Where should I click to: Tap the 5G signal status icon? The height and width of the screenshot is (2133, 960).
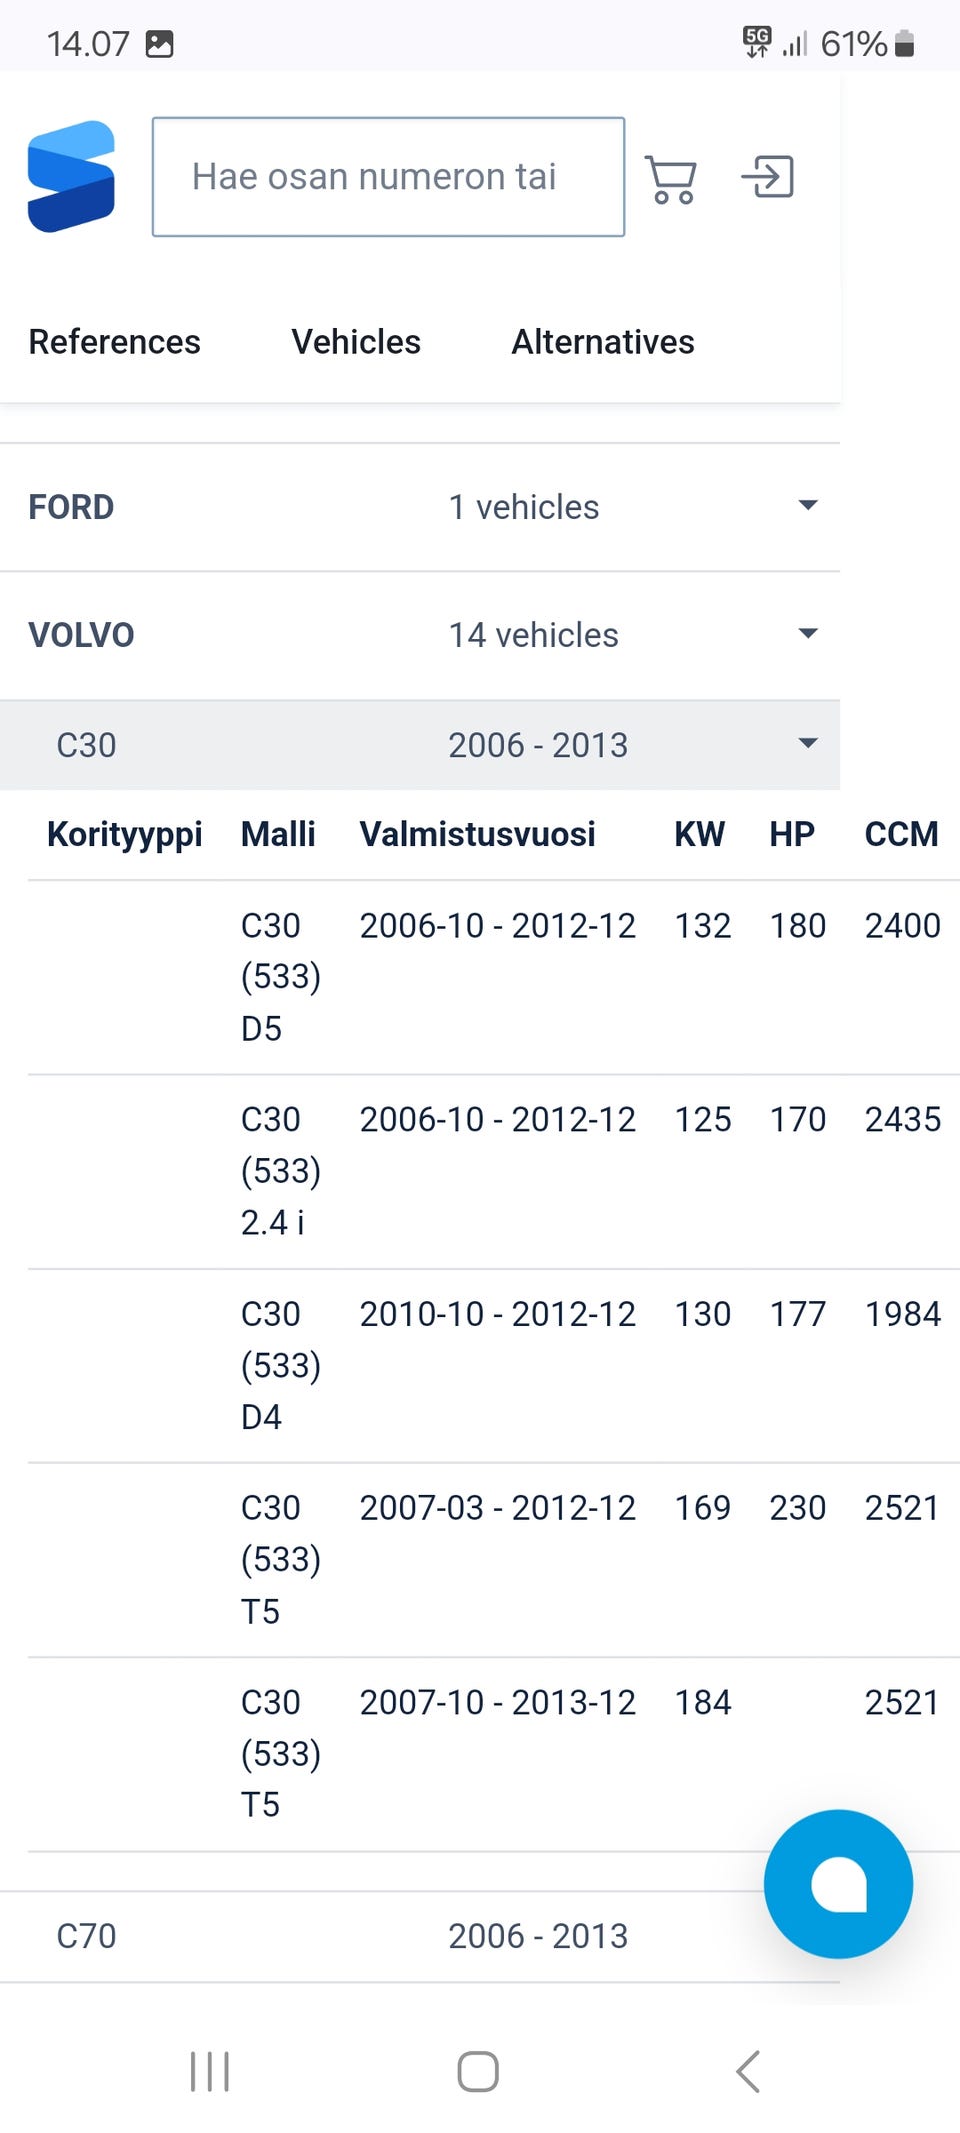757,43
